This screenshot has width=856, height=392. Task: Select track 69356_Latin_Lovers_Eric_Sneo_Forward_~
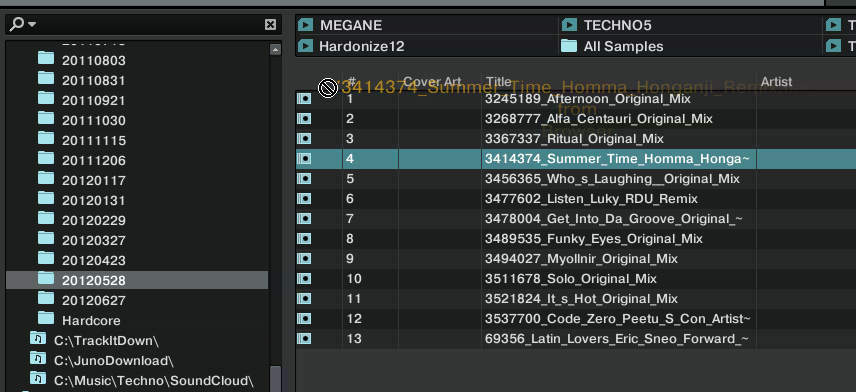coord(616,339)
